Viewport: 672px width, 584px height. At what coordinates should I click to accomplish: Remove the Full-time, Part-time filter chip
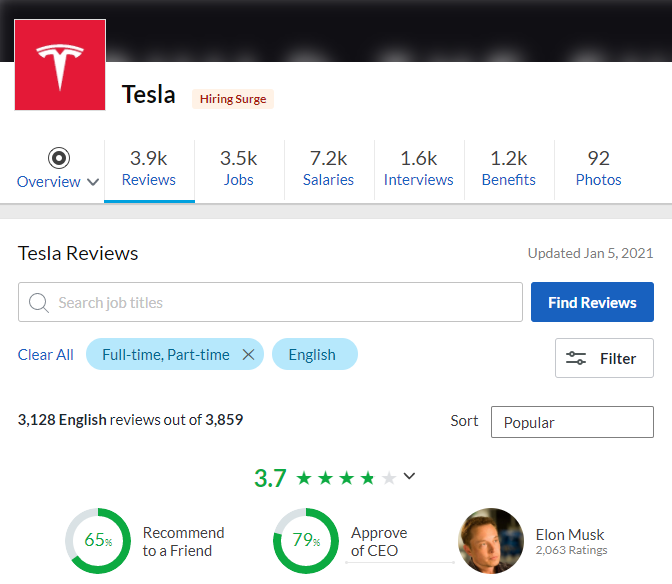point(249,355)
